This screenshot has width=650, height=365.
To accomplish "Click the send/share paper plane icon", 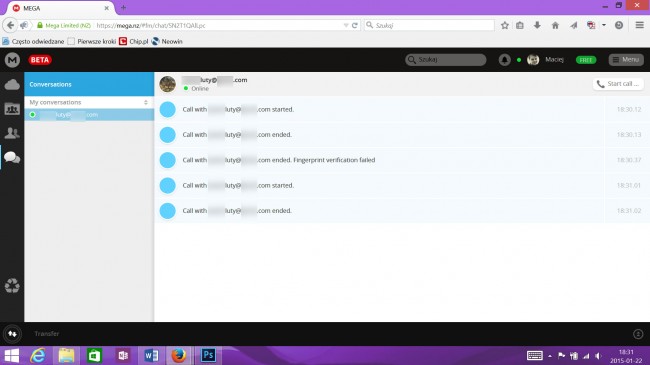I will 573,25.
